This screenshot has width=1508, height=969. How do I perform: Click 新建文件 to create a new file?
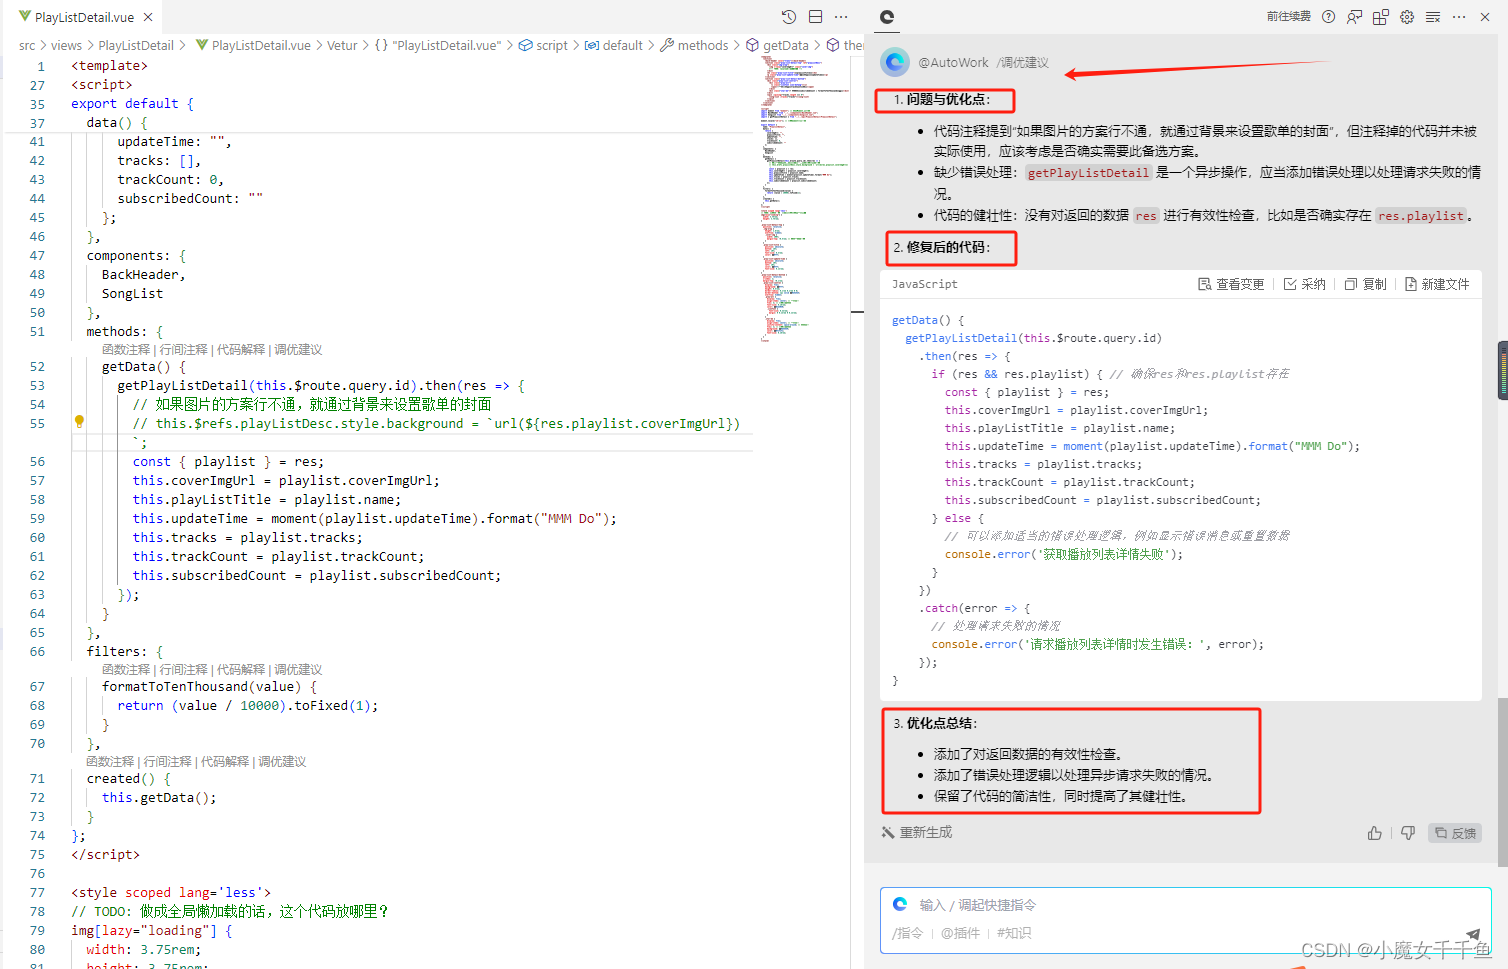1437,284
